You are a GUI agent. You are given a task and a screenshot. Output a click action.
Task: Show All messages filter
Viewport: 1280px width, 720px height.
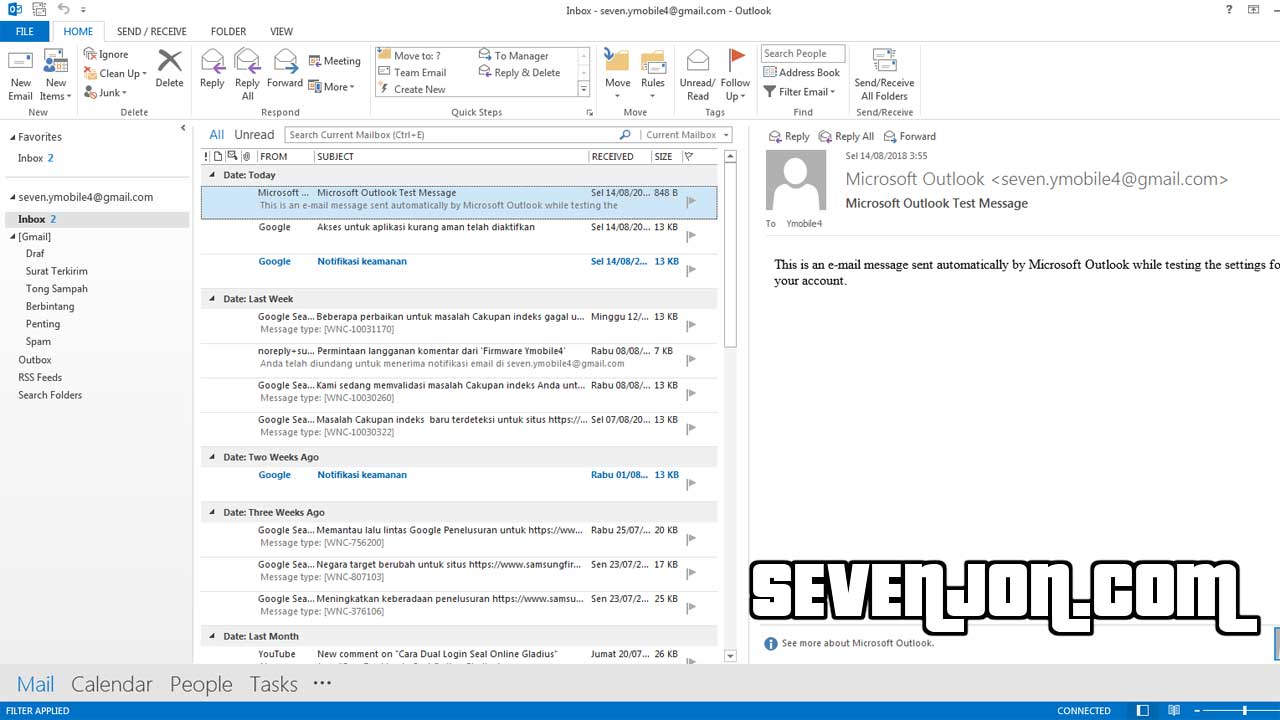coord(216,134)
